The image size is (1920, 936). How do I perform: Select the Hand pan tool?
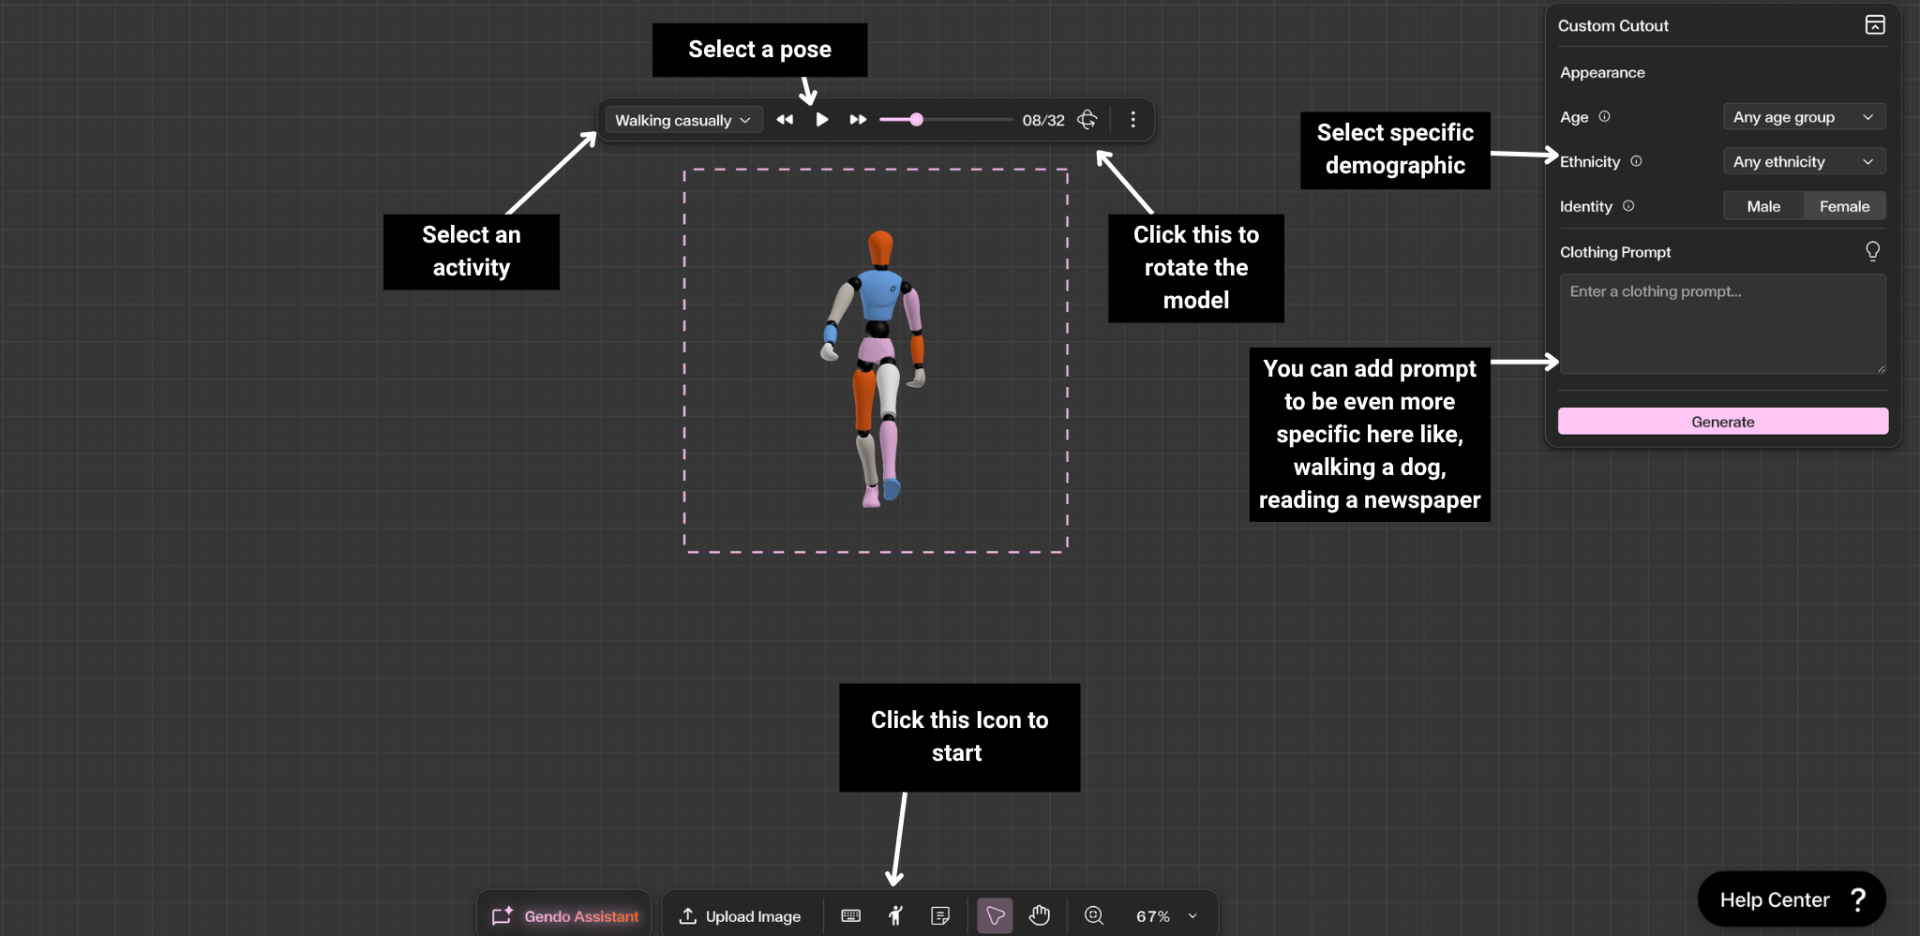tap(1039, 915)
